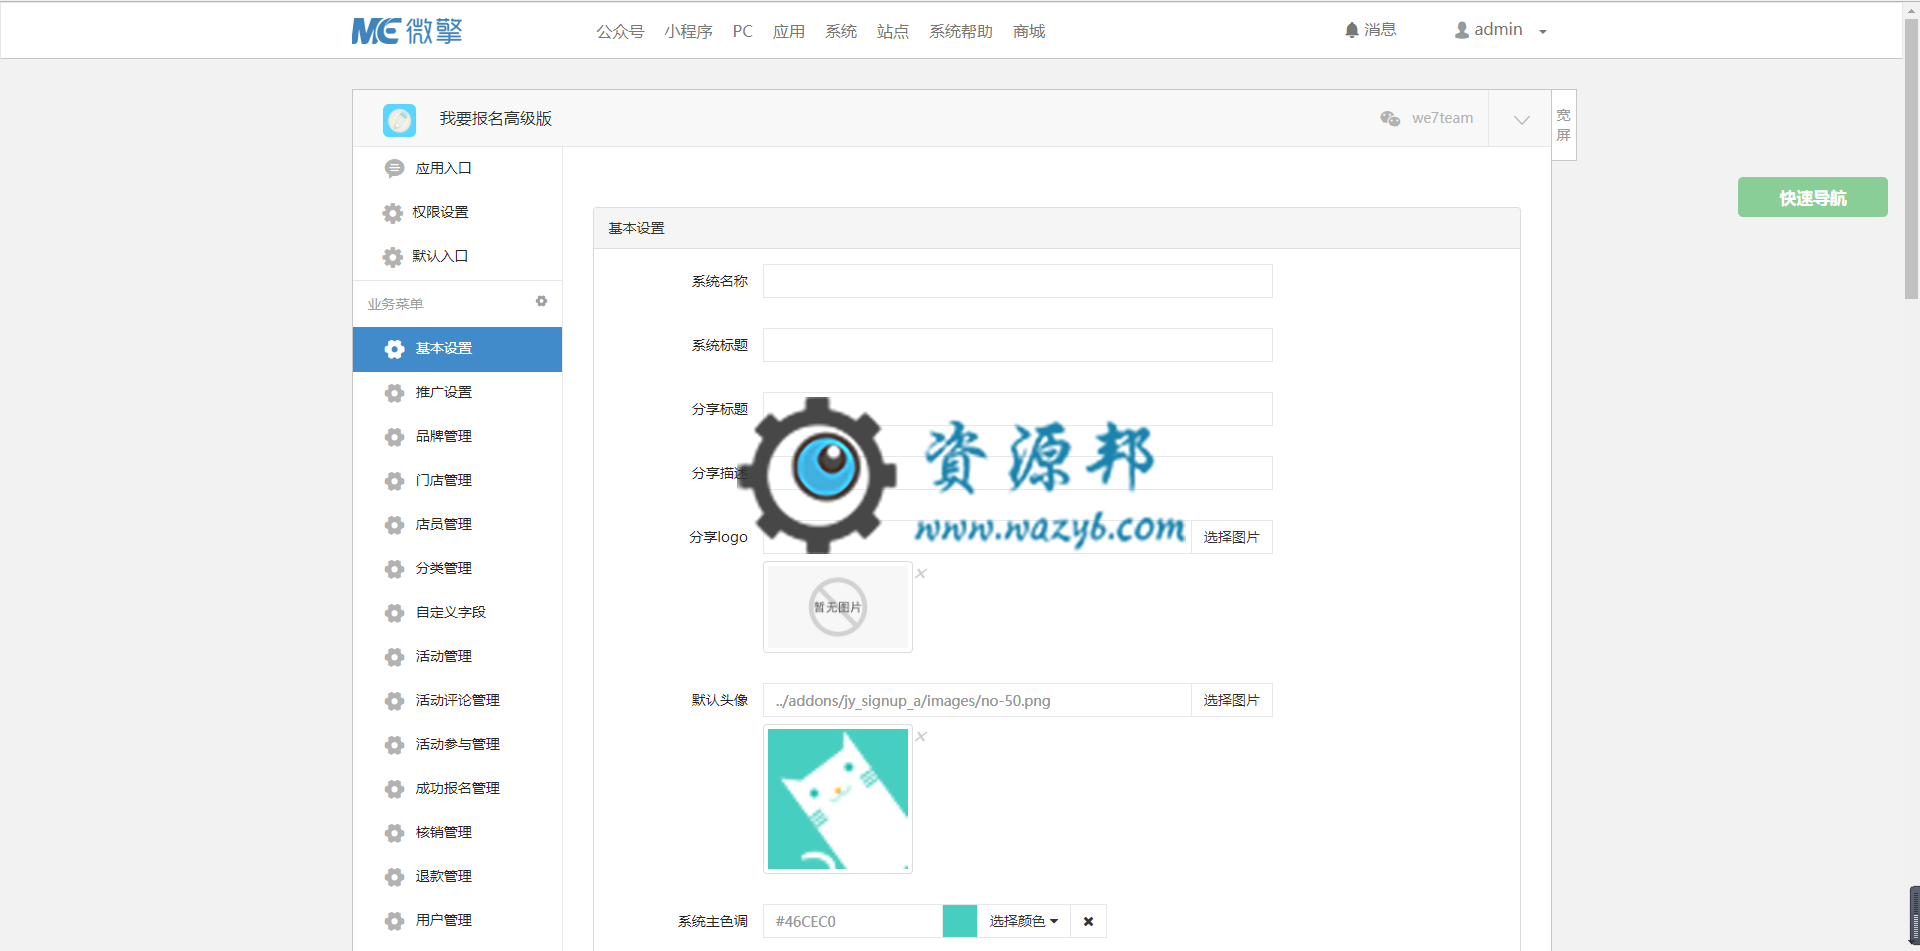1920x951 pixels.
Task: Click the gear icon beside 活动管理
Action: pyautogui.click(x=395, y=657)
